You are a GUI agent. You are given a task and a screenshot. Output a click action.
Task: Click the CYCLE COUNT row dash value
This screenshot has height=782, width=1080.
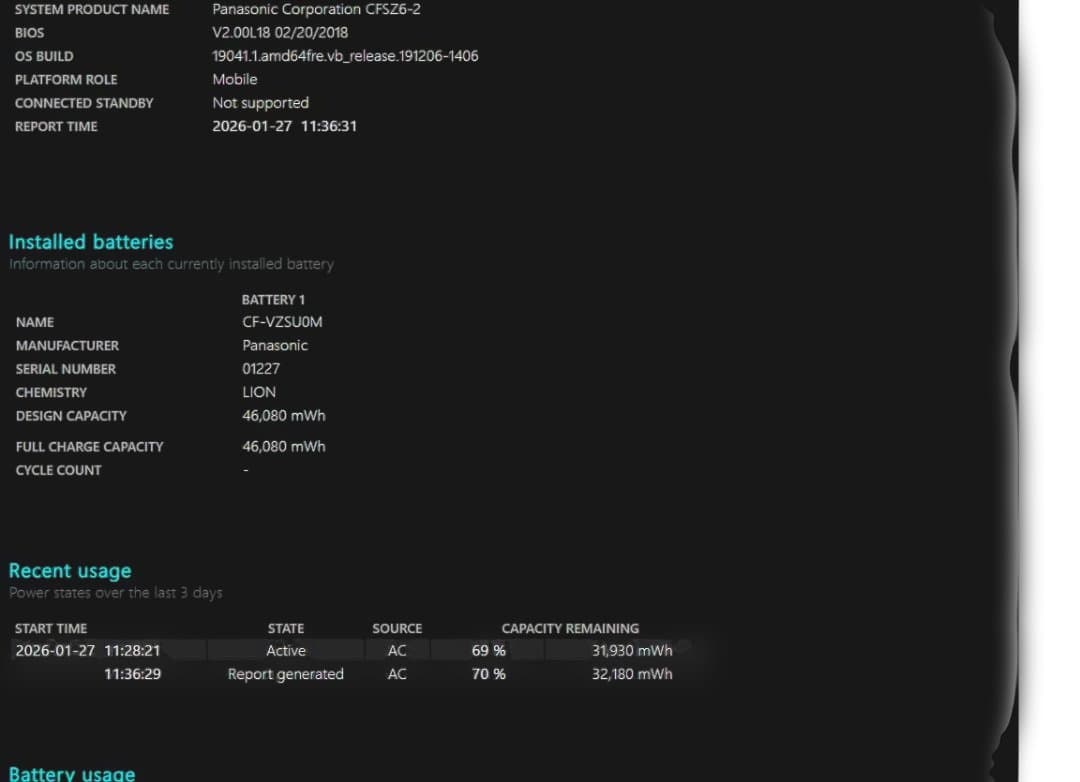pos(245,469)
